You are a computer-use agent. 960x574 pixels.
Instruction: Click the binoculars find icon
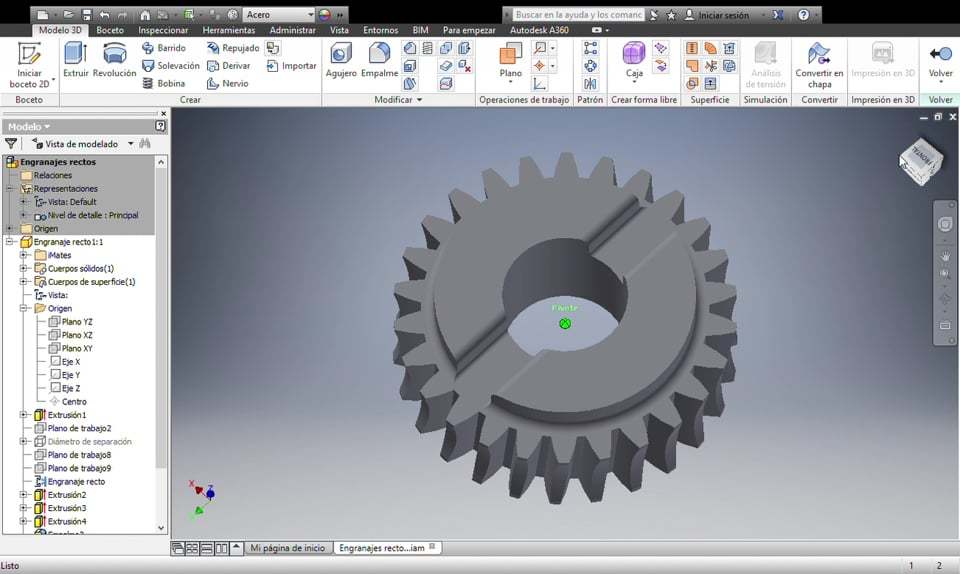[145, 143]
